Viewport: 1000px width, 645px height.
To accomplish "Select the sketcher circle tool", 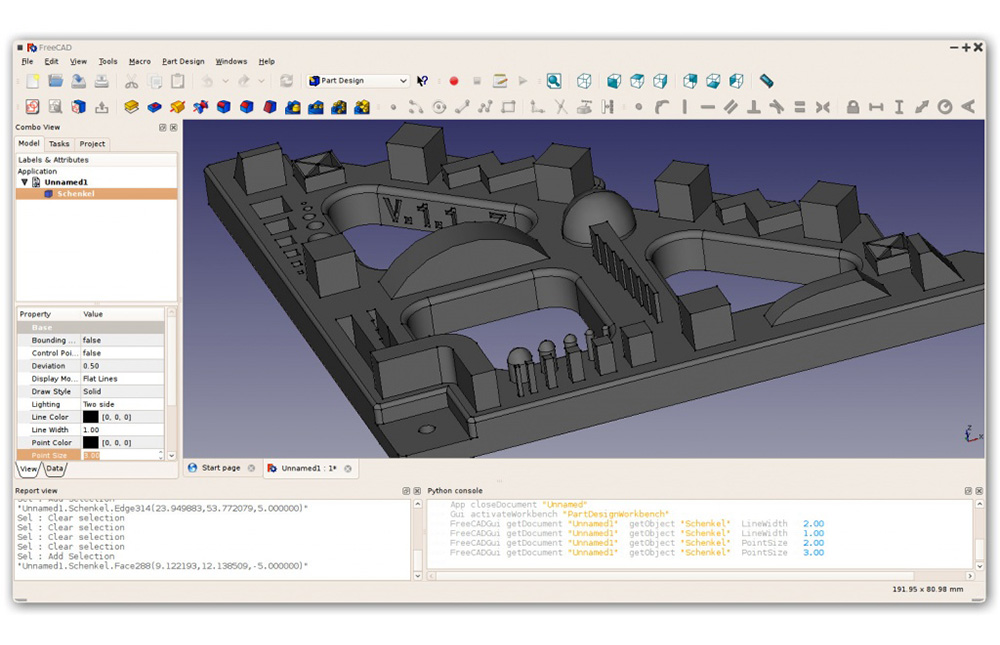I will (439, 107).
